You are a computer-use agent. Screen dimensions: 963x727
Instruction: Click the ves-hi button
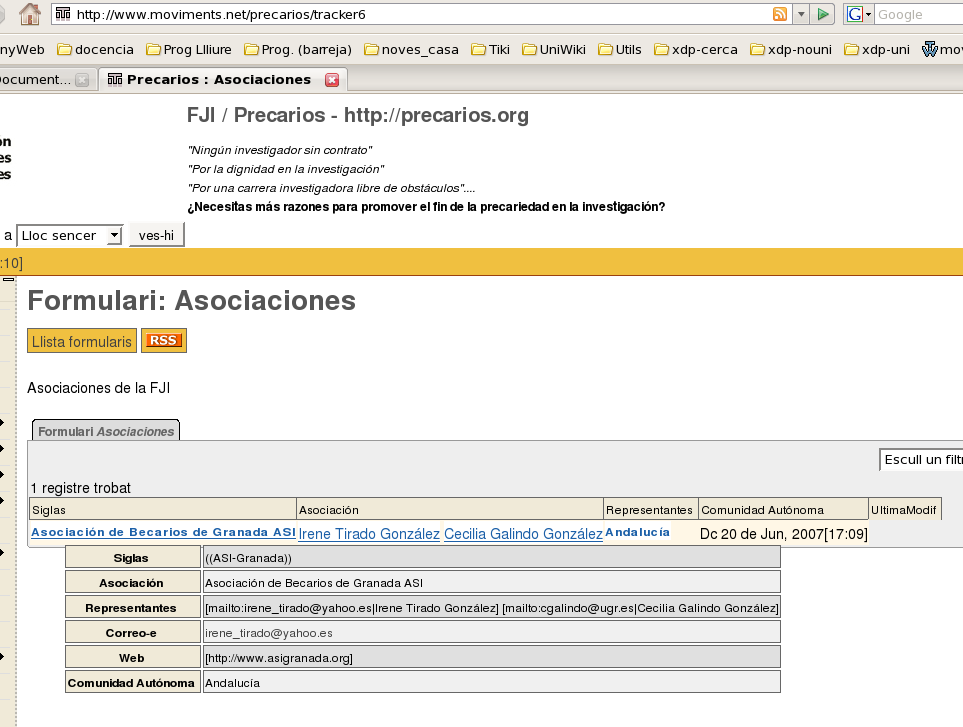point(157,235)
